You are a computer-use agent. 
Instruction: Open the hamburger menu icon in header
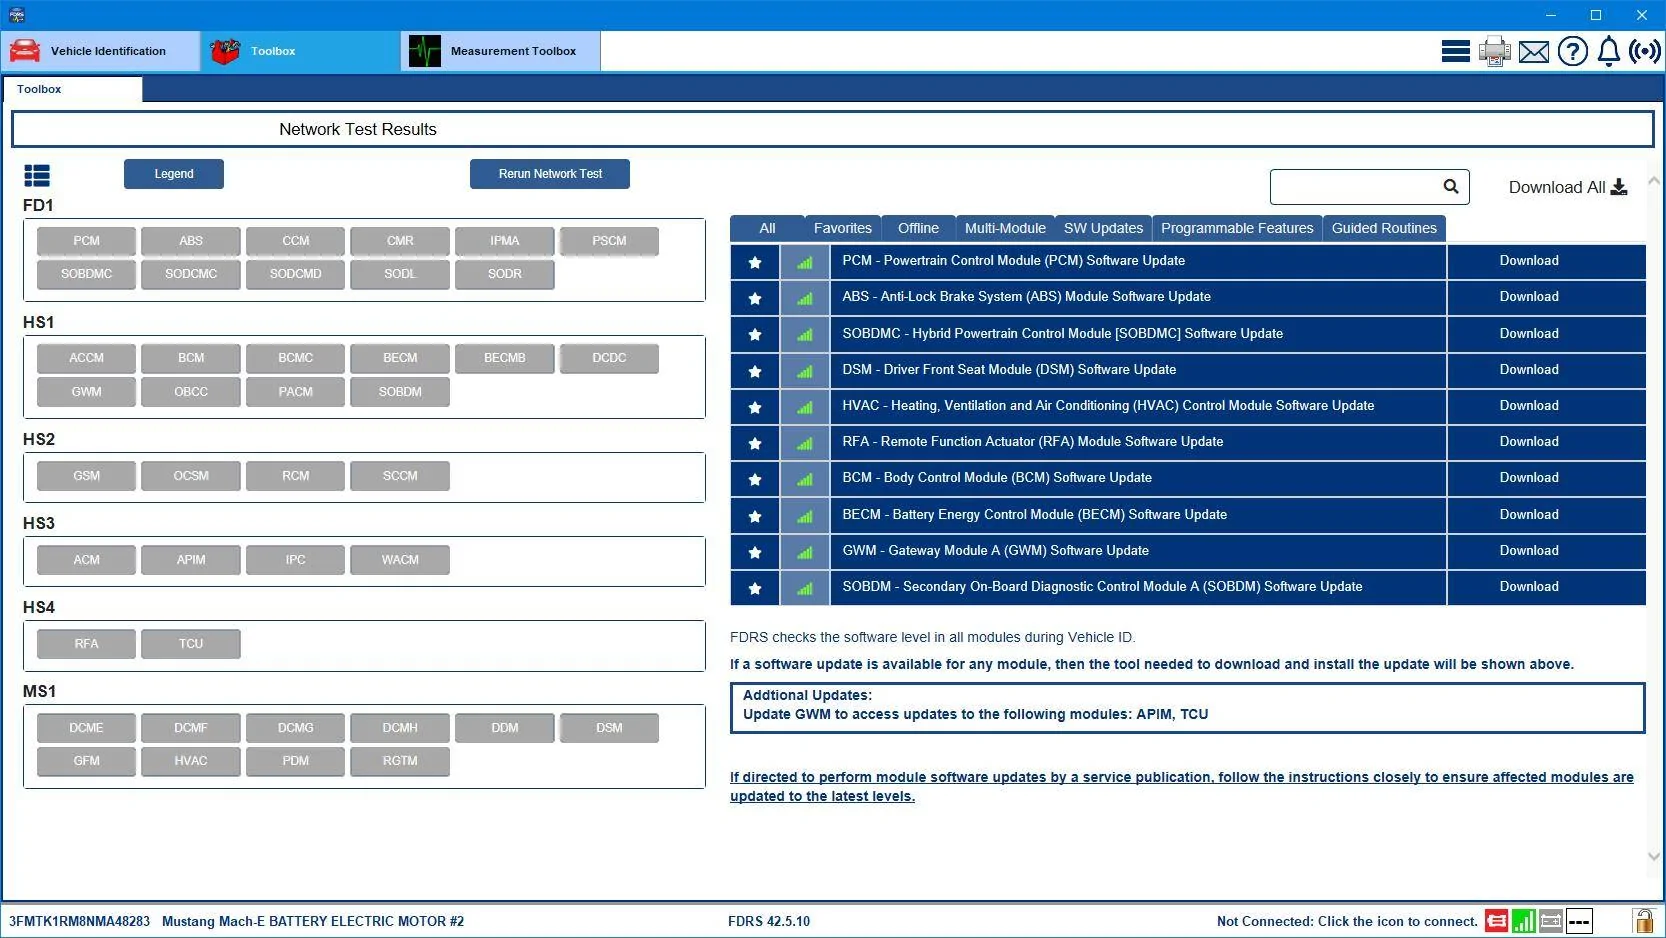pos(1455,51)
